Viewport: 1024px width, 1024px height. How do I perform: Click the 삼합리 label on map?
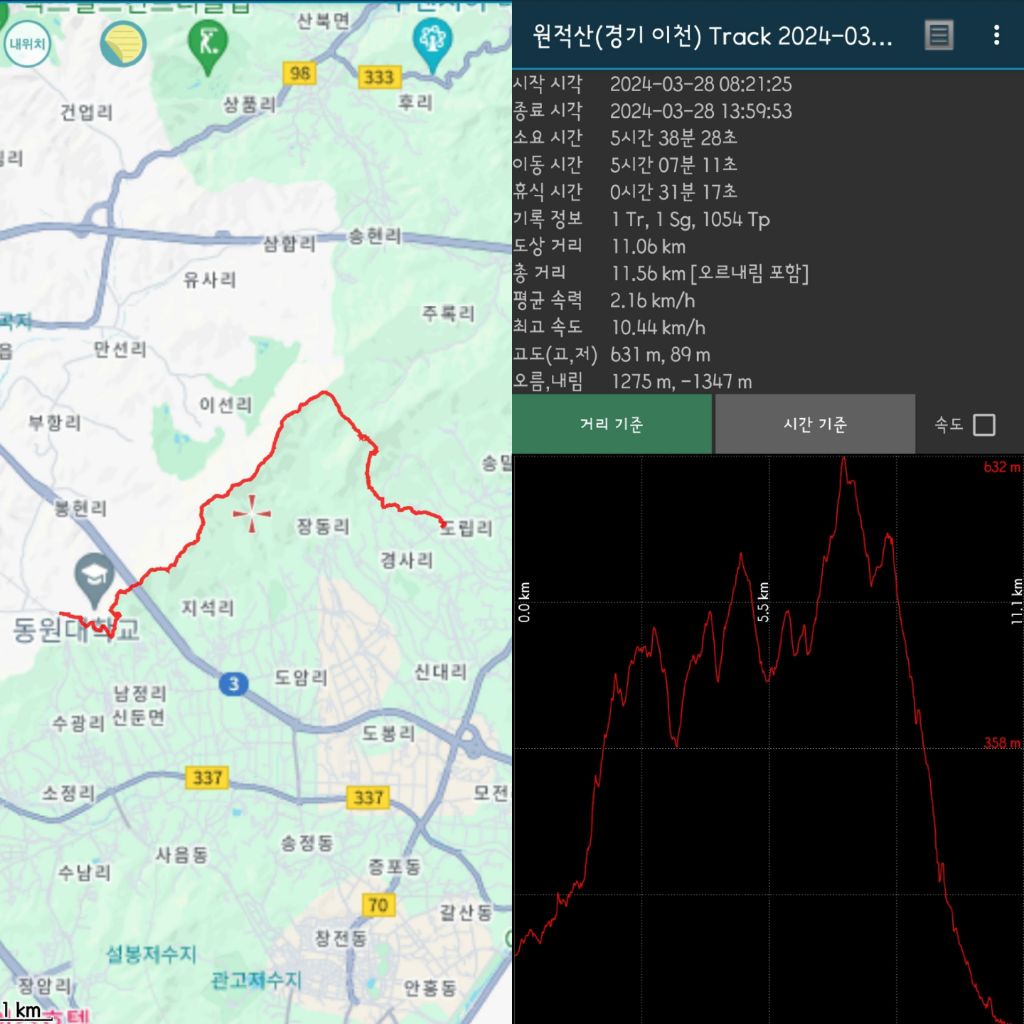coord(289,244)
